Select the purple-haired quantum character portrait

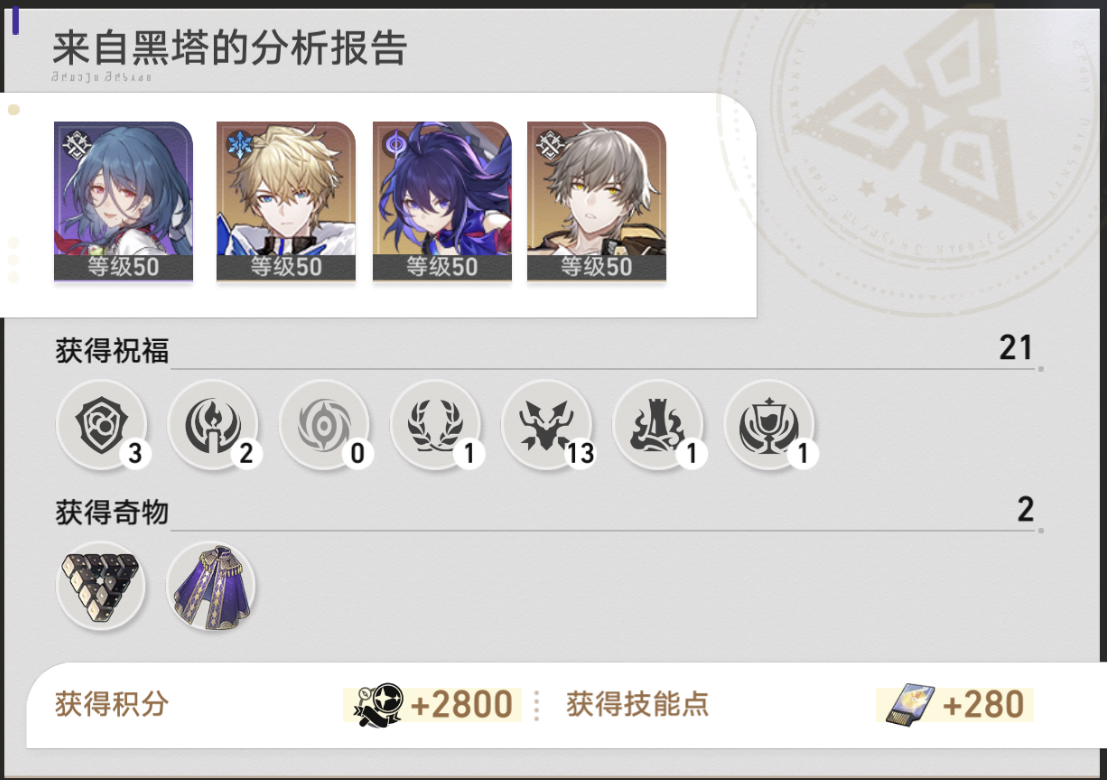442,202
